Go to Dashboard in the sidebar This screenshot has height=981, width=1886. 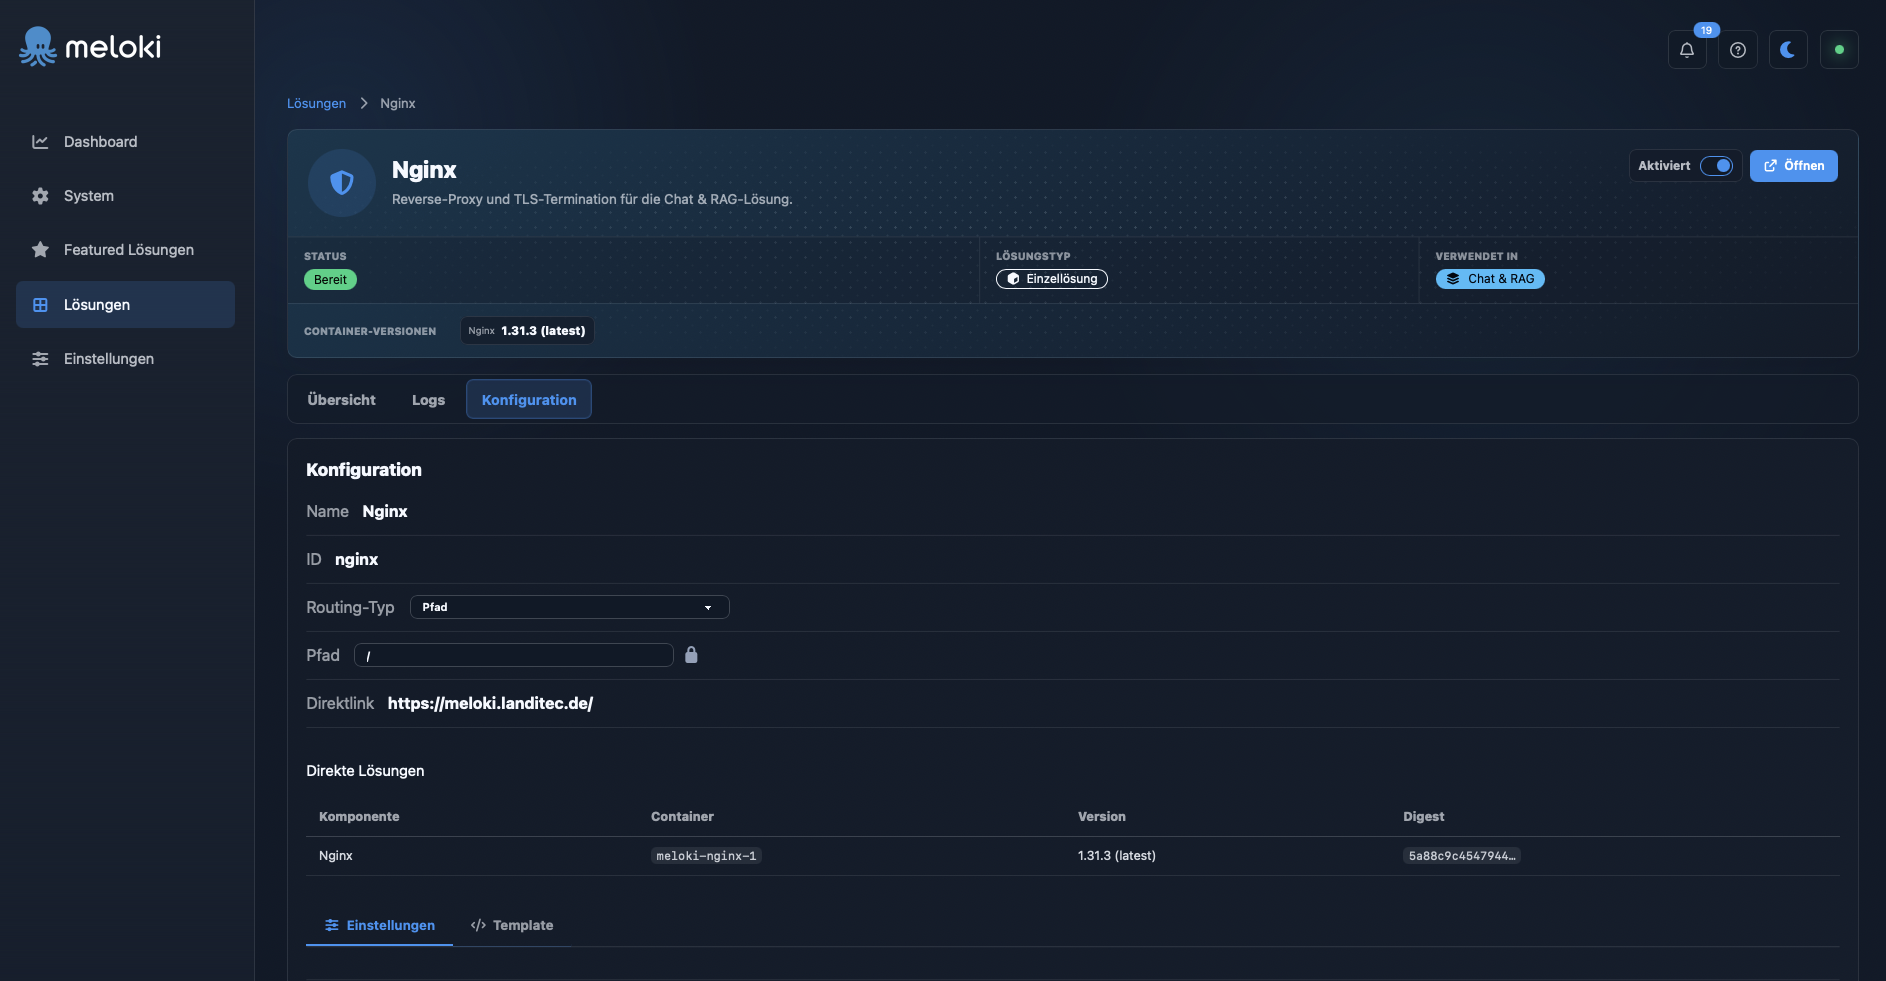tap(125, 142)
